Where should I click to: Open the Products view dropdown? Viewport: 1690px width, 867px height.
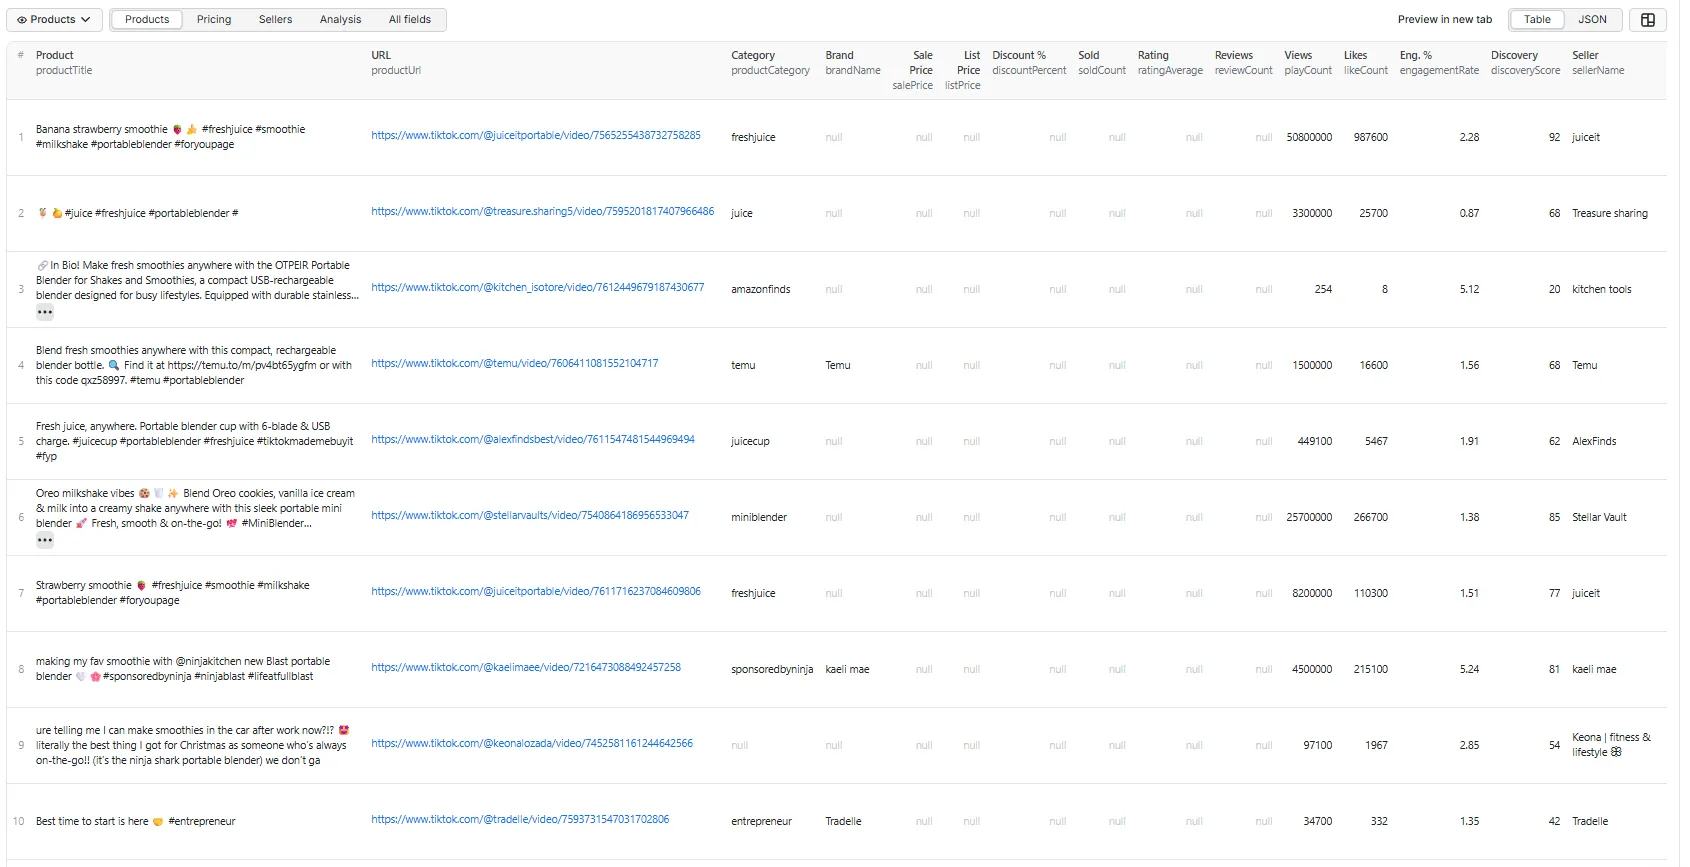pos(53,19)
